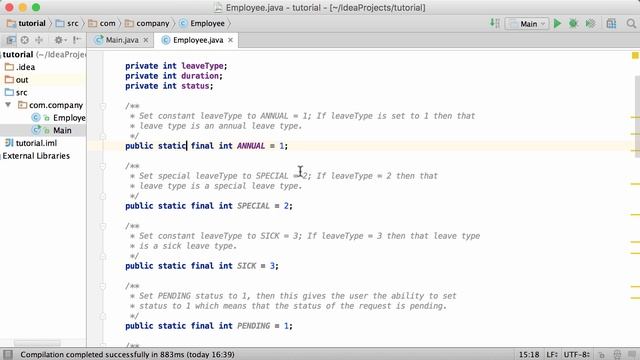Switch to the Main.java tab
This screenshot has width=640, height=360.
[122, 40]
